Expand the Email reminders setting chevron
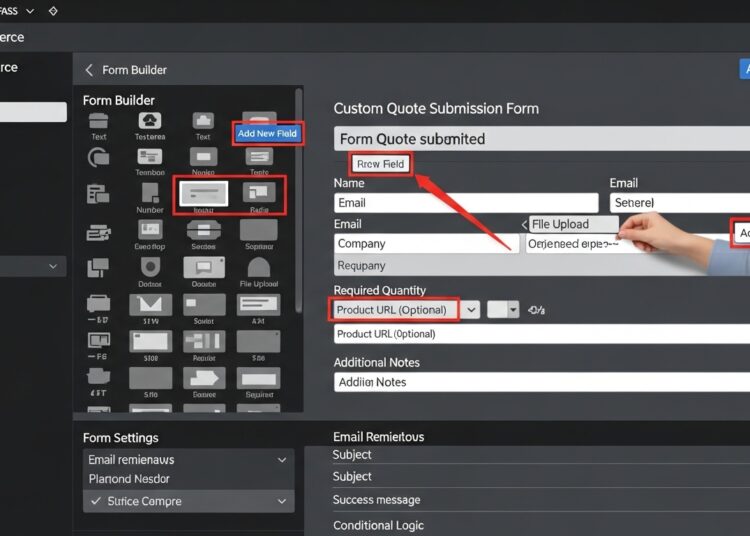The image size is (750, 536). [x=282, y=460]
